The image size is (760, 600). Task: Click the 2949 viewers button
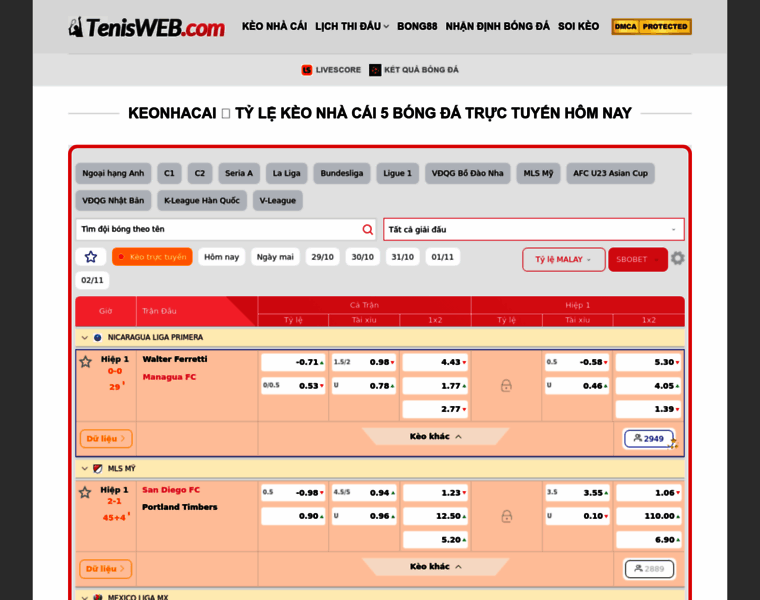coord(649,439)
